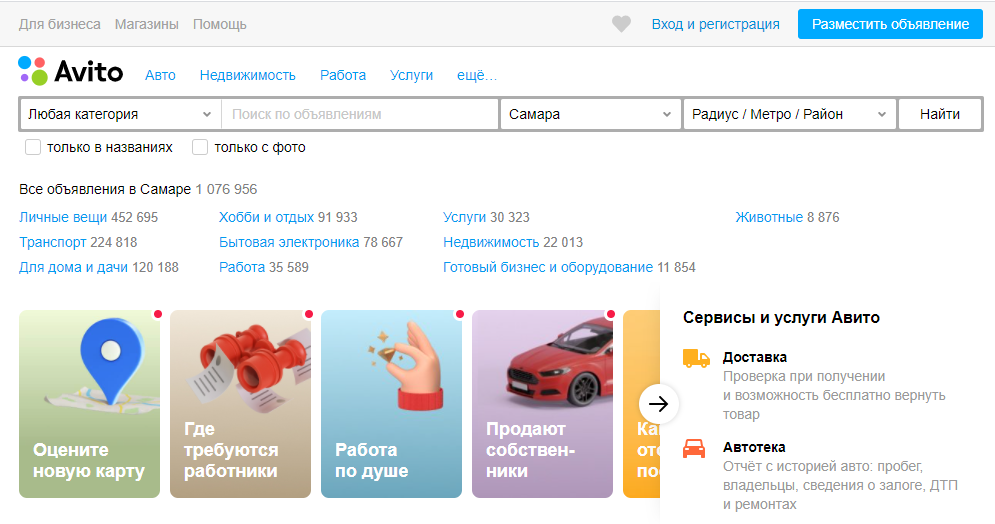The image size is (995, 524).
Task: Focus the "Поиск по объявлениям" search field
Action: [x=360, y=114]
